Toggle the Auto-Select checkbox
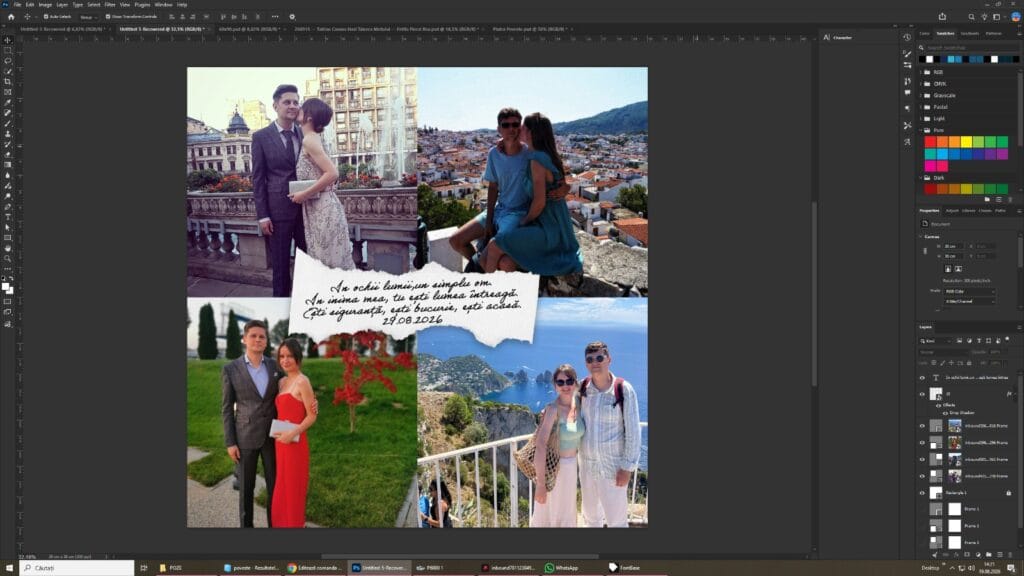 pyautogui.click(x=46, y=17)
